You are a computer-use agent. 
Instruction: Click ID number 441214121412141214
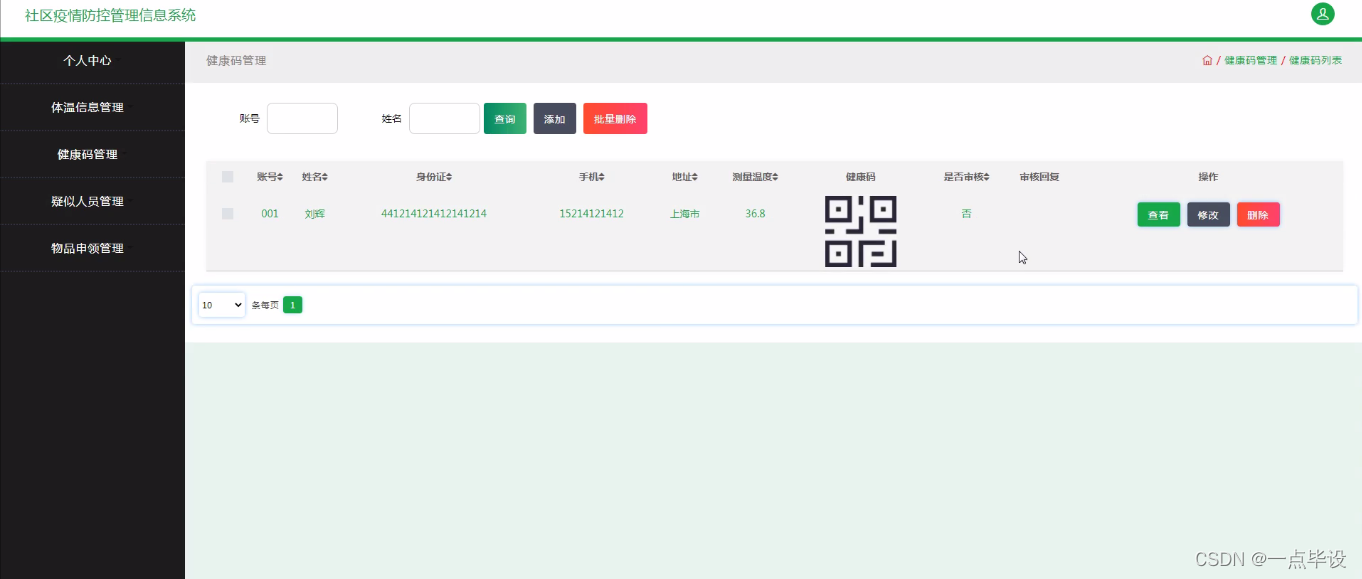[x=434, y=214]
